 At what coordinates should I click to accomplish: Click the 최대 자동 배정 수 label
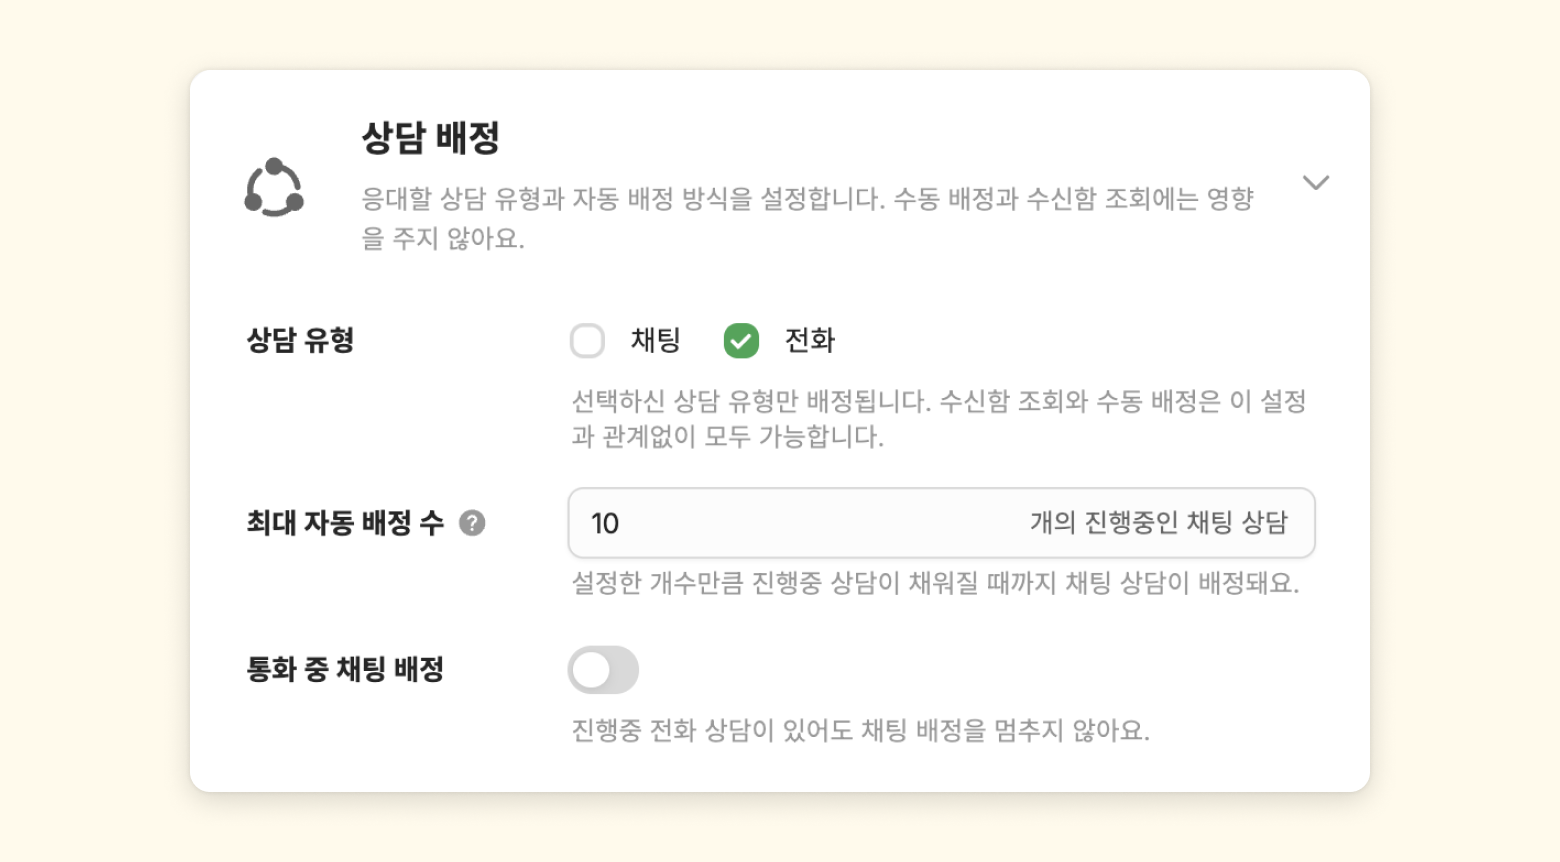pyautogui.click(x=345, y=523)
